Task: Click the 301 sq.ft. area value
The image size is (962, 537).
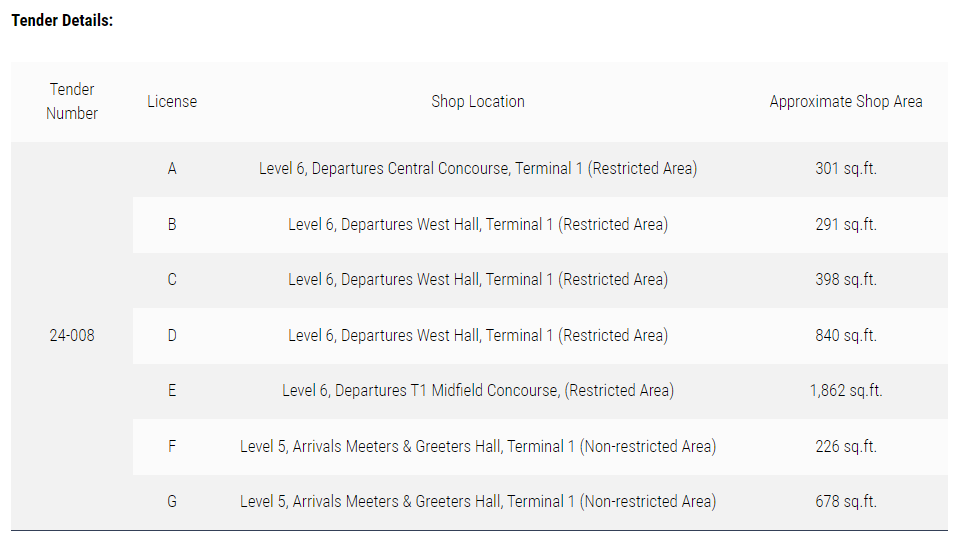Action: [x=846, y=169]
